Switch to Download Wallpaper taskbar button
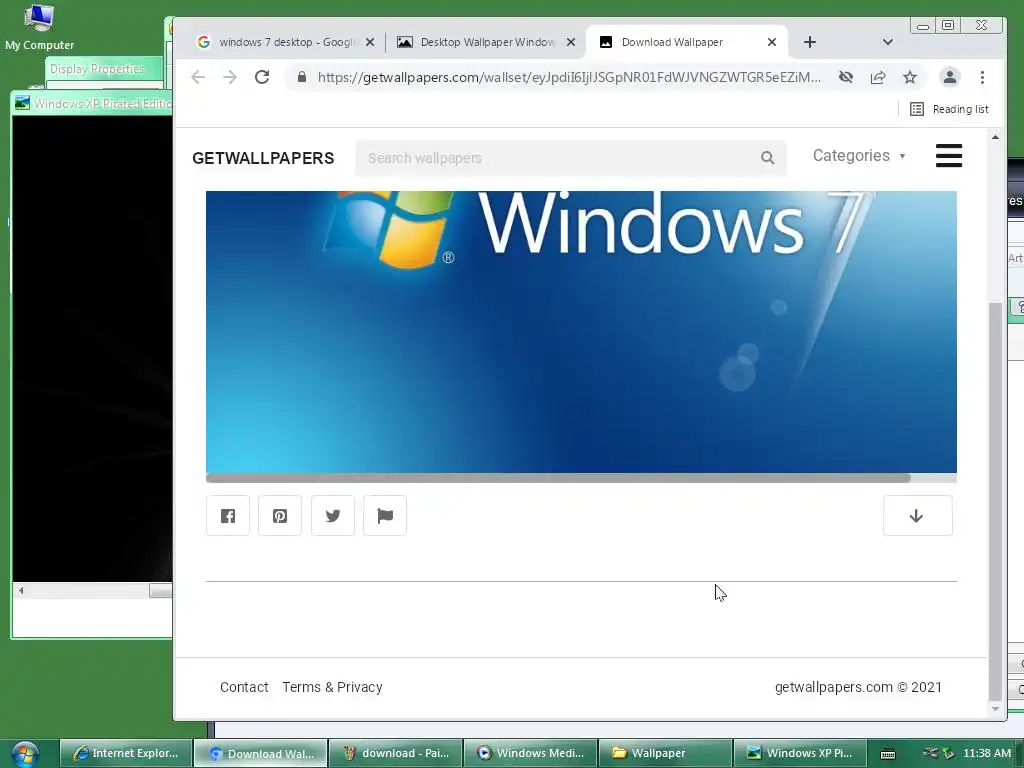 tap(261, 753)
